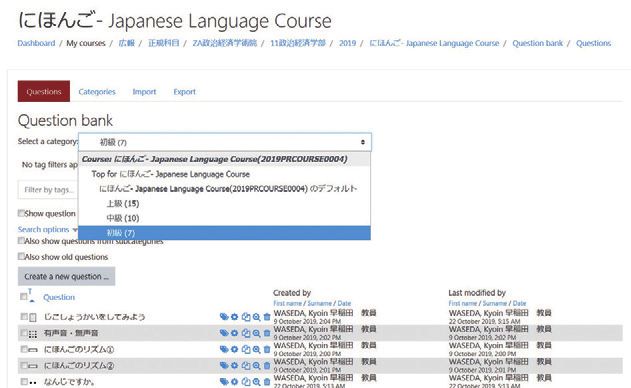
Task: Choose highlighted 初級 (7) option in list
Action: tap(224, 233)
